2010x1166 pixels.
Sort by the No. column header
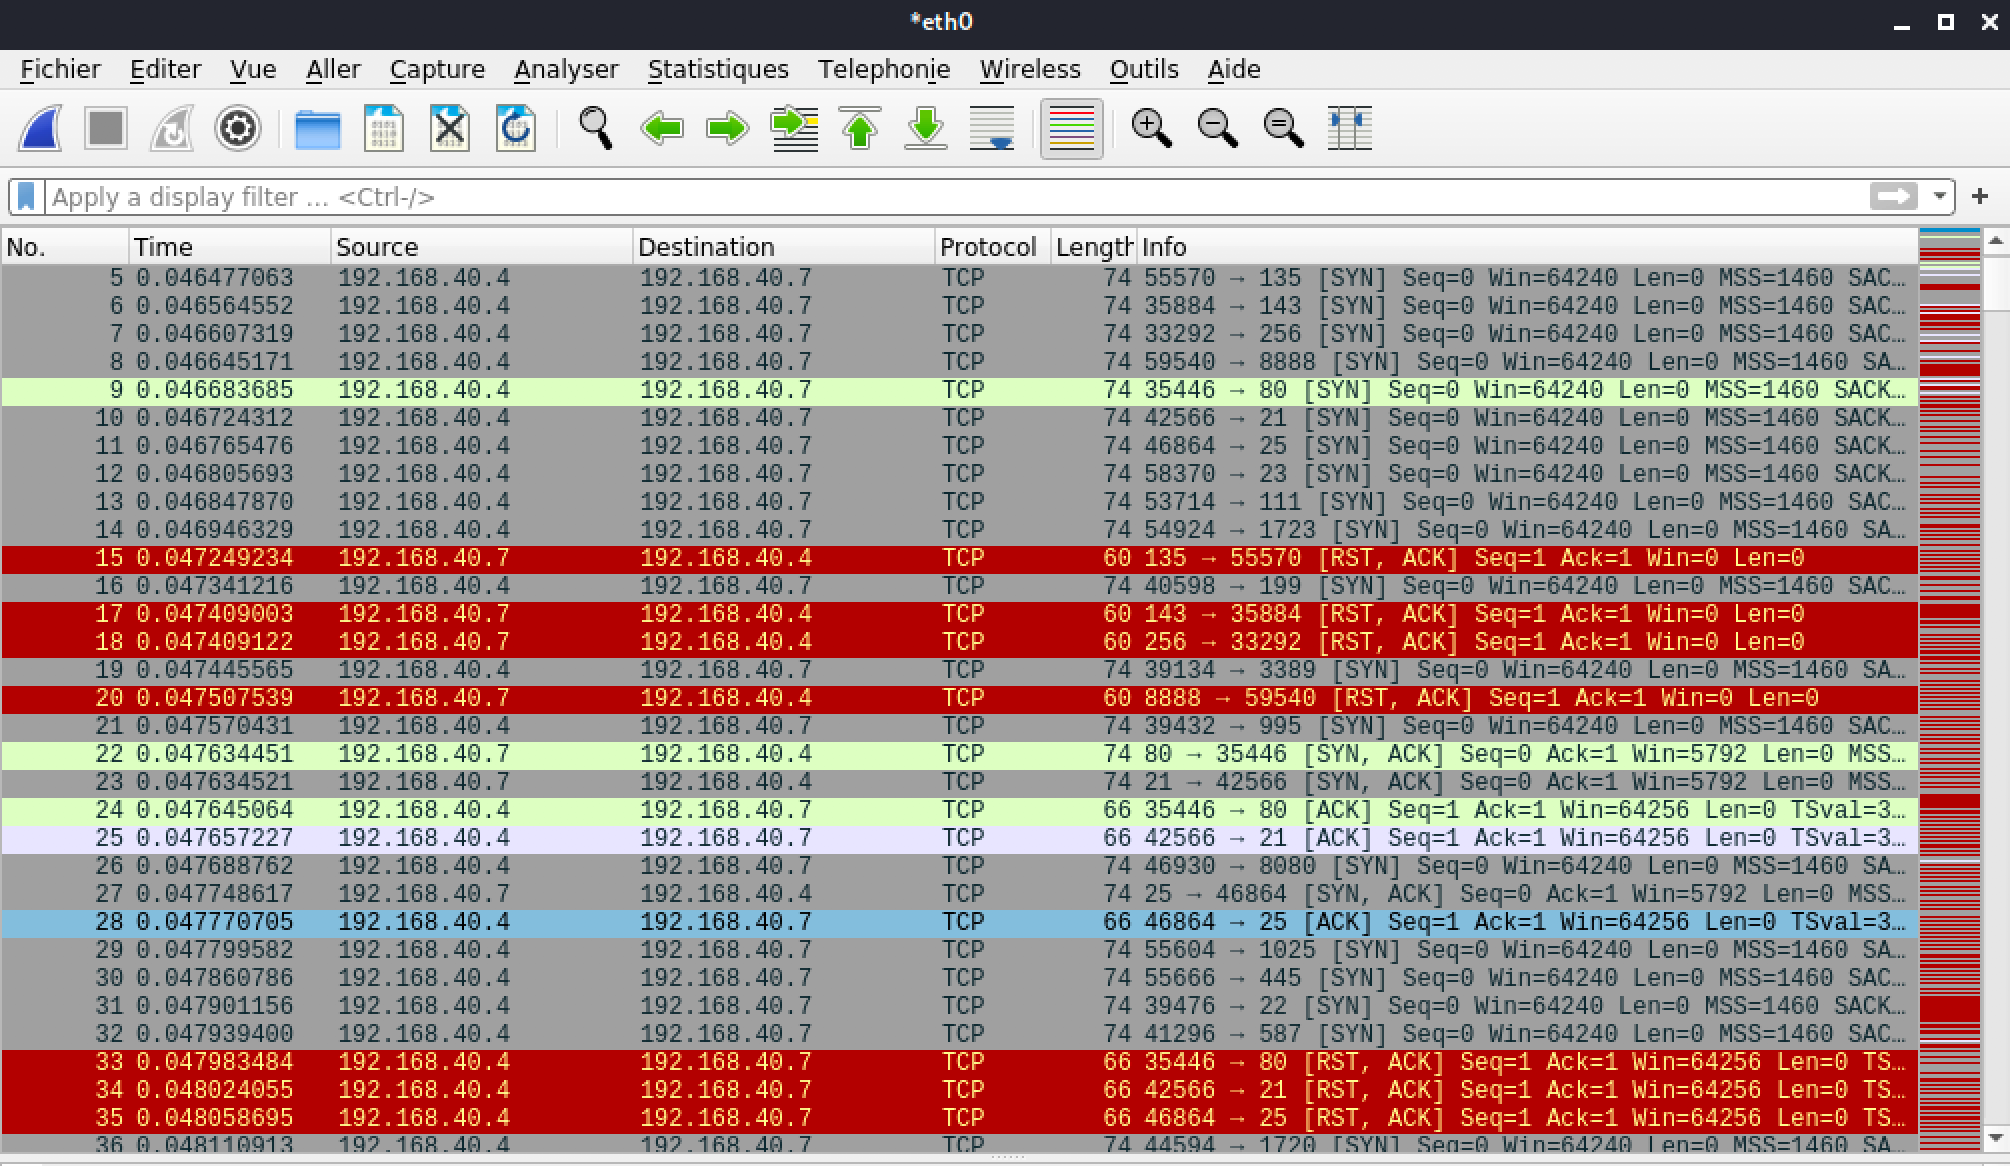(65, 247)
